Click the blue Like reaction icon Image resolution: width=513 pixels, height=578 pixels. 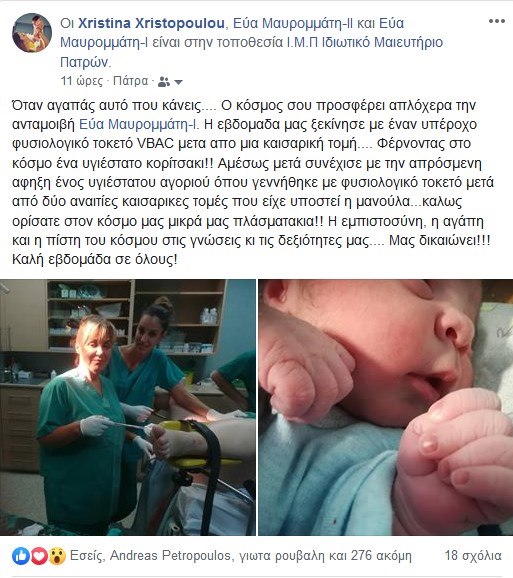point(21,556)
